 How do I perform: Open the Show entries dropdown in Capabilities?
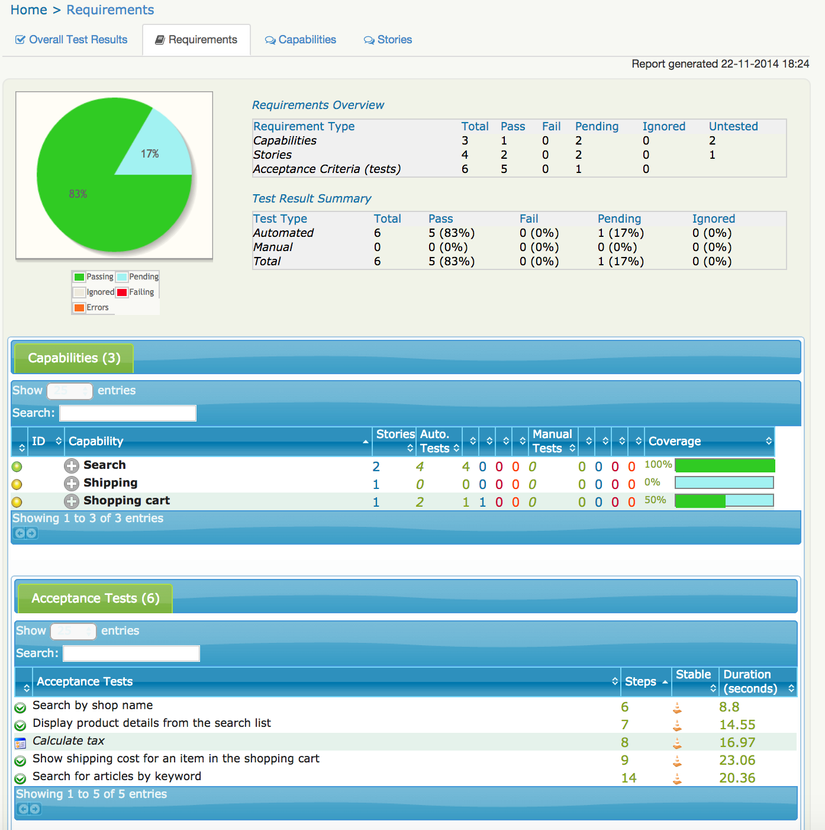coord(70,391)
